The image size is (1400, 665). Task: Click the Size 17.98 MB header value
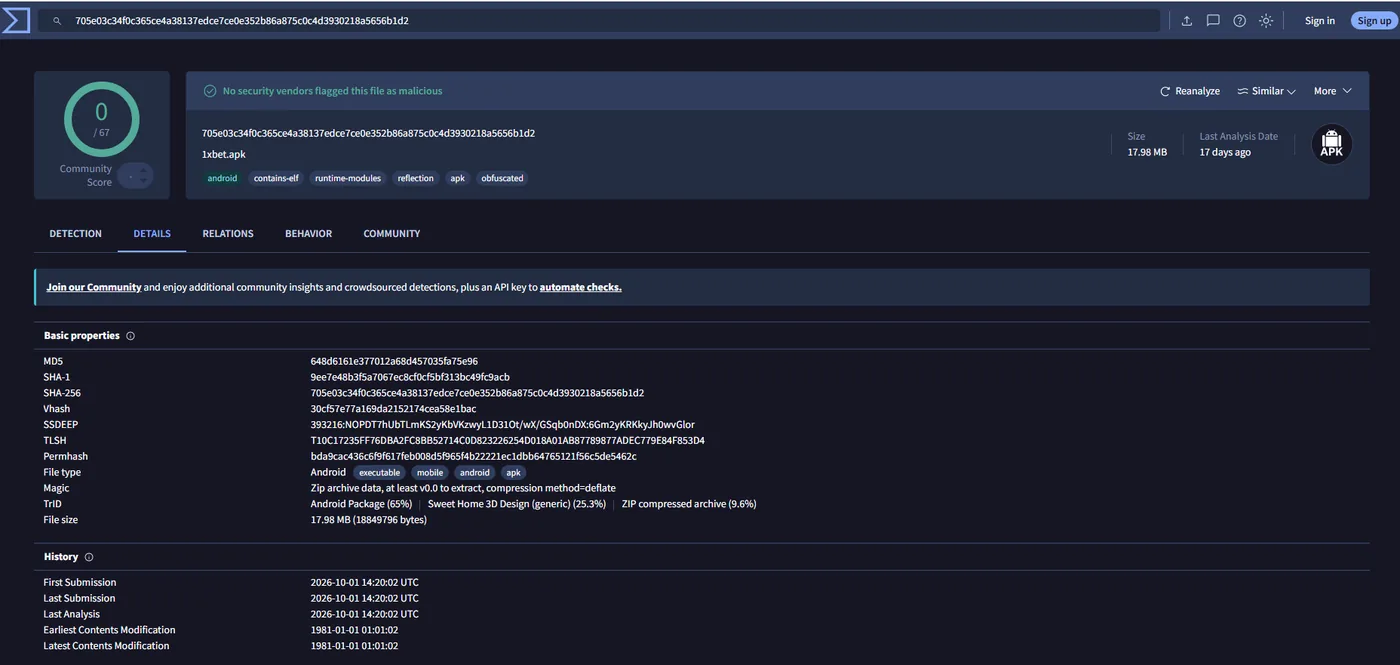1147,153
